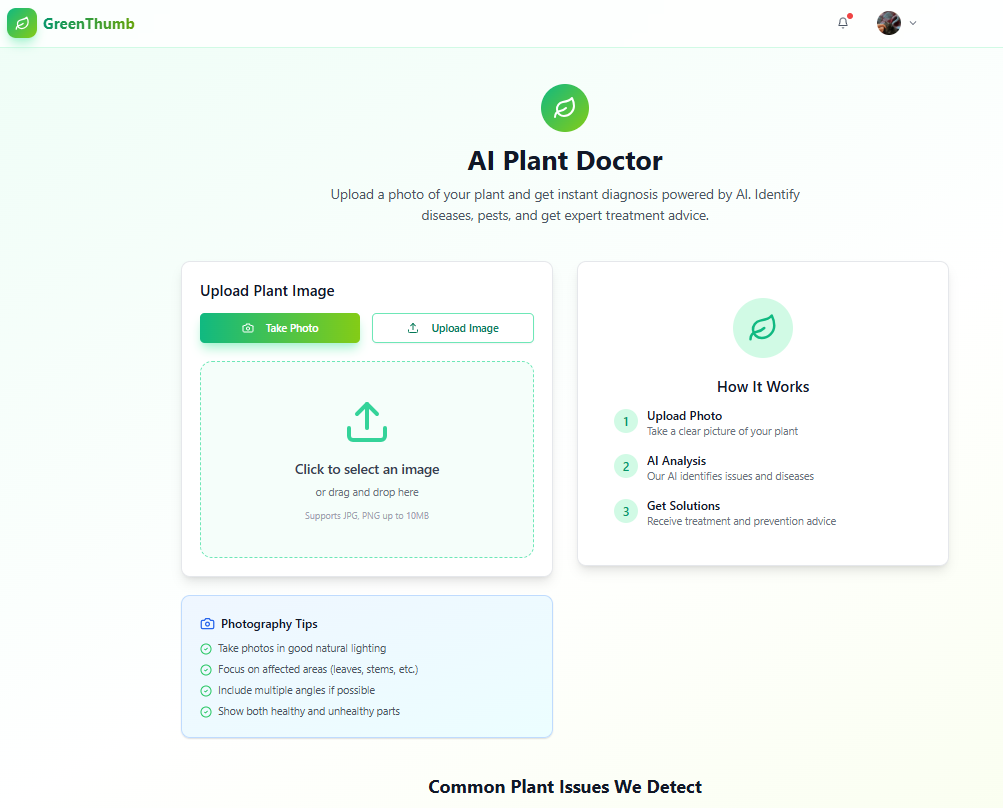Click the upload arrow icon above select area
The height and width of the screenshot is (808, 1003).
click(366, 421)
